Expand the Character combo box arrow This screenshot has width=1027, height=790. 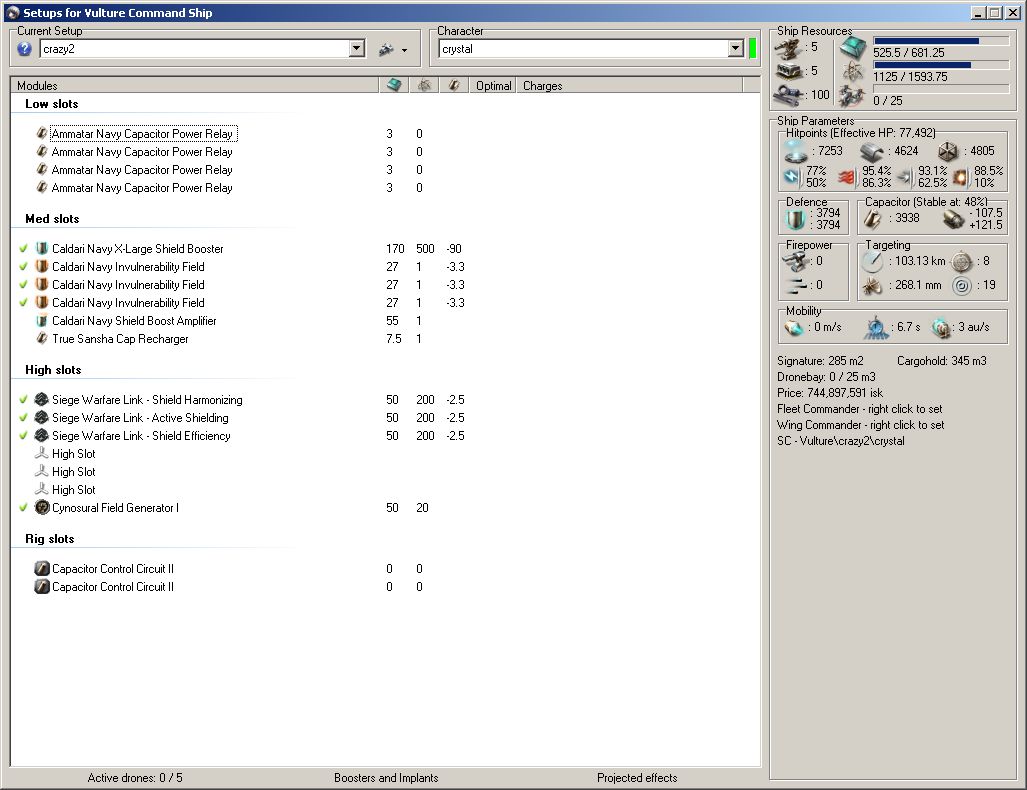(736, 48)
